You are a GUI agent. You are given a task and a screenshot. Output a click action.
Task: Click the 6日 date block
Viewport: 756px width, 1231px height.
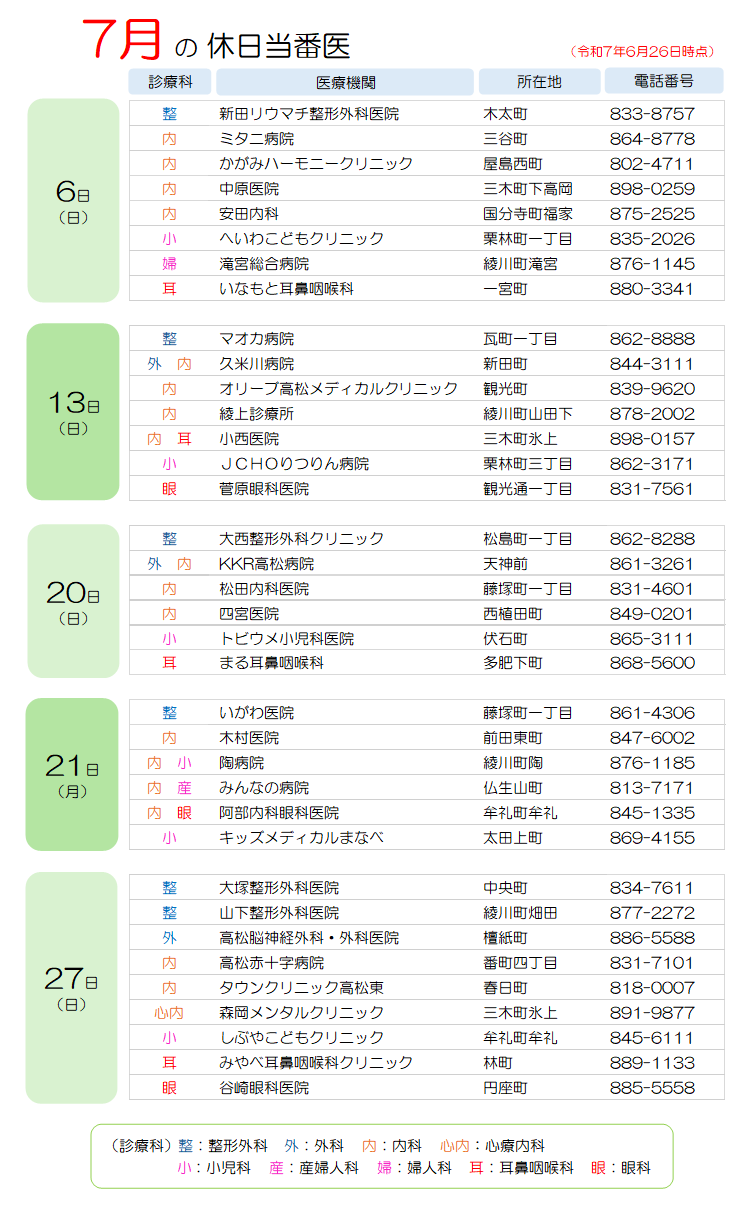[73, 200]
